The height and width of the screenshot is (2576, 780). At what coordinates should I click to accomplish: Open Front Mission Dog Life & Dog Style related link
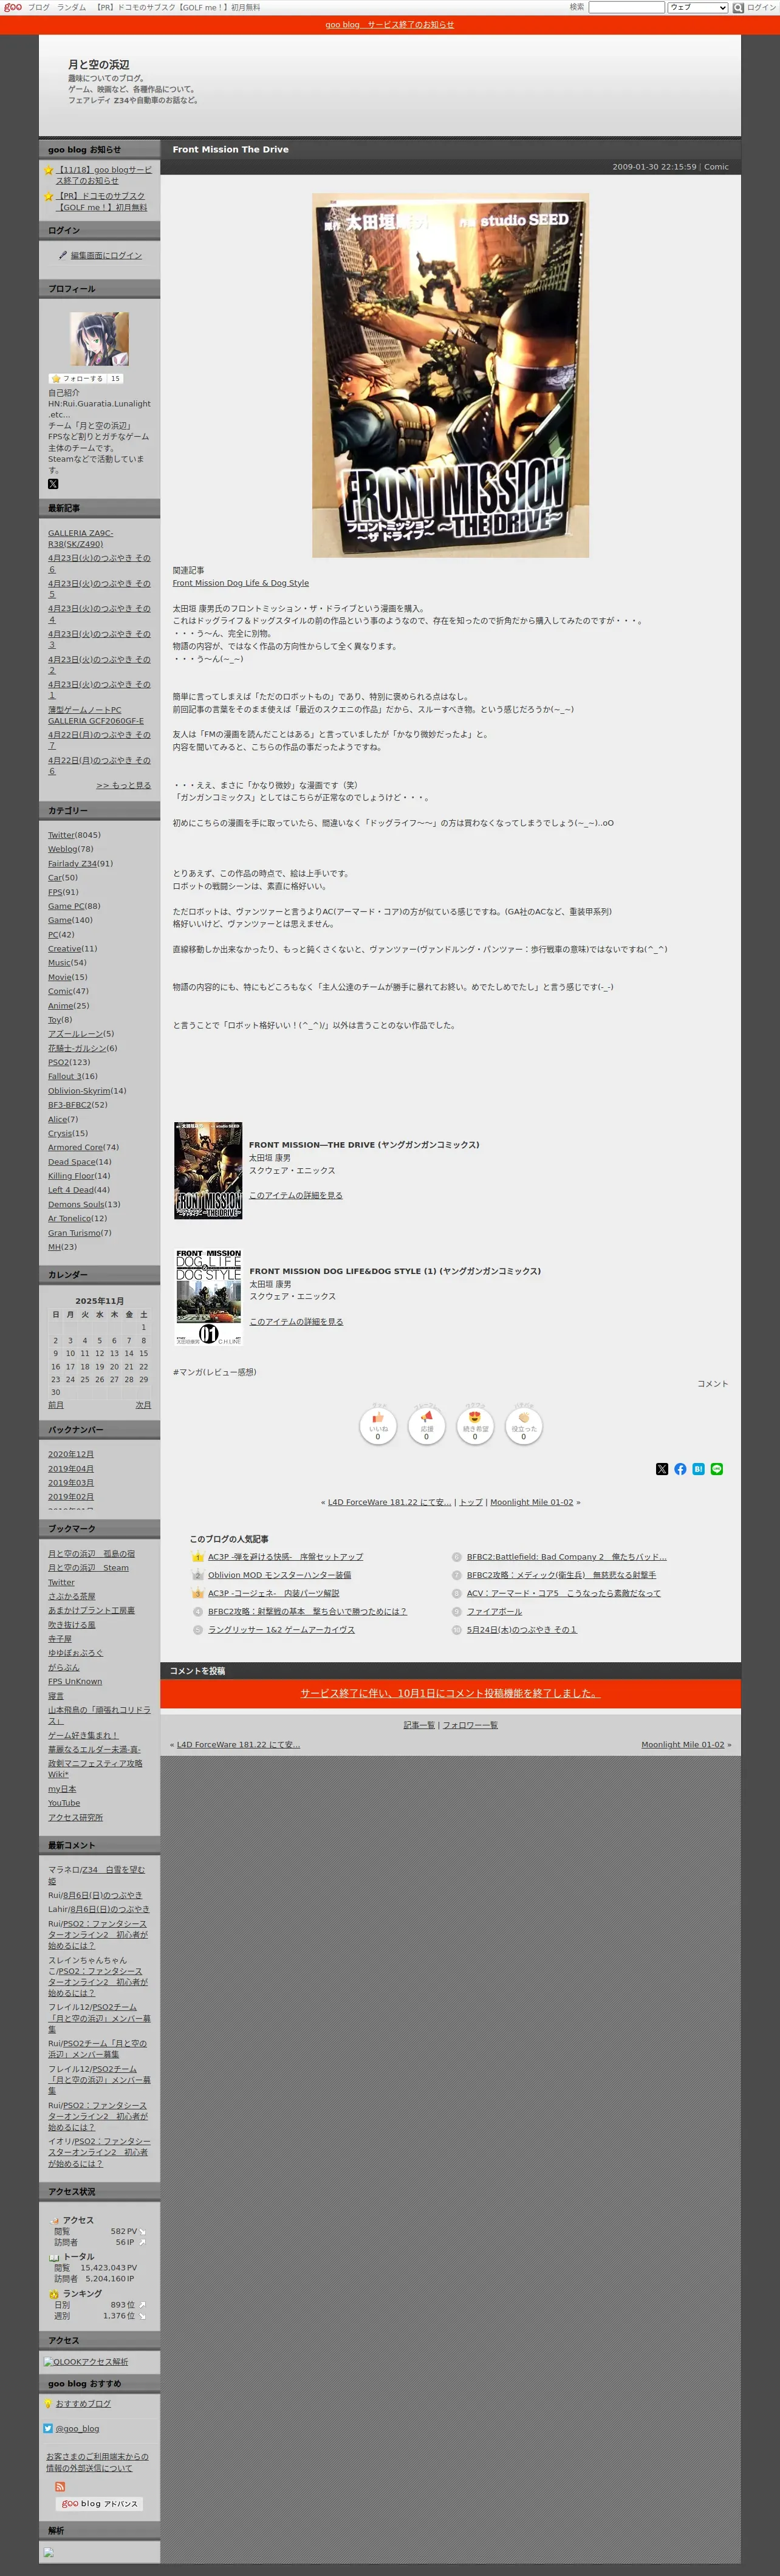(x=241, y=583)
